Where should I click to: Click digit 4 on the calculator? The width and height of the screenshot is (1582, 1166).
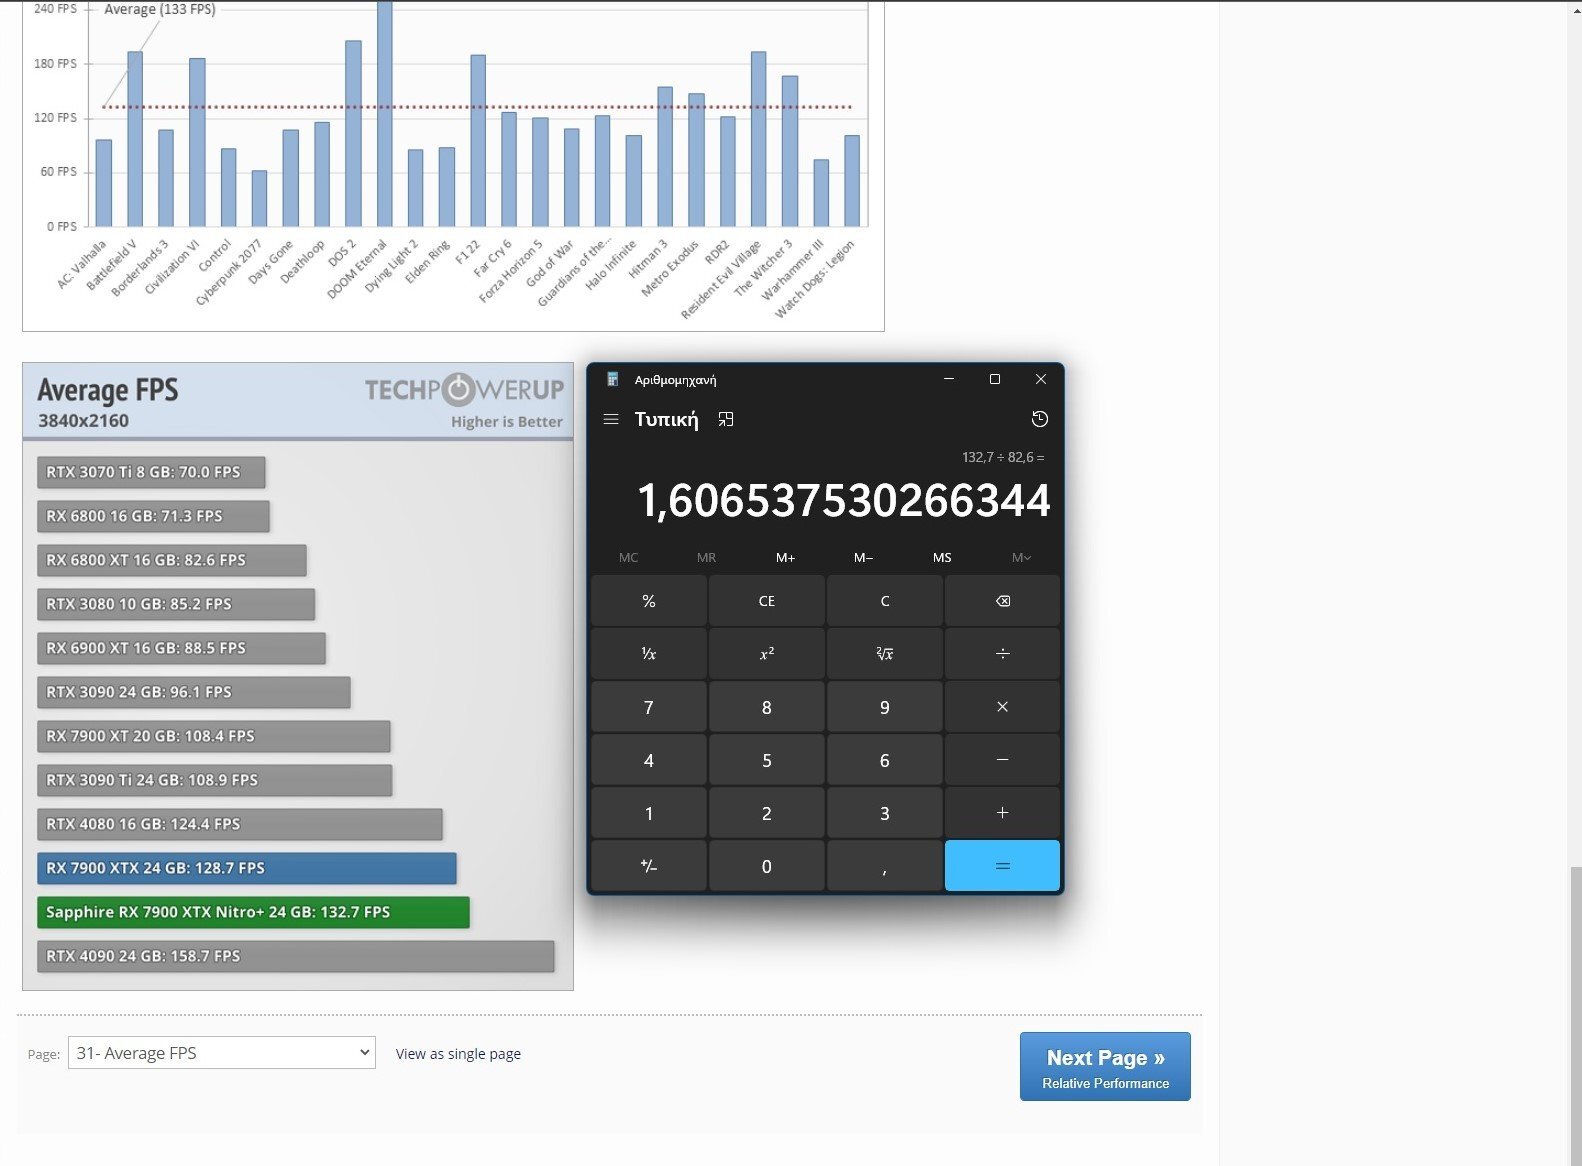click(649, 760)
